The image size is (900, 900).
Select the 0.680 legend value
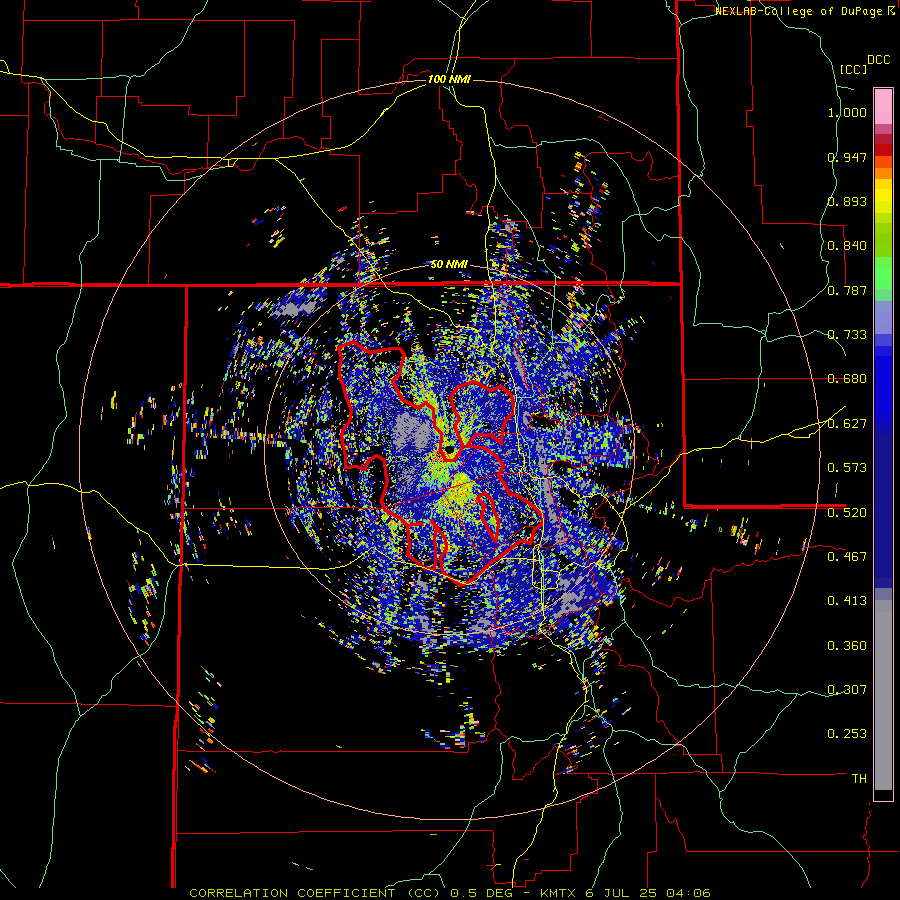847,379
